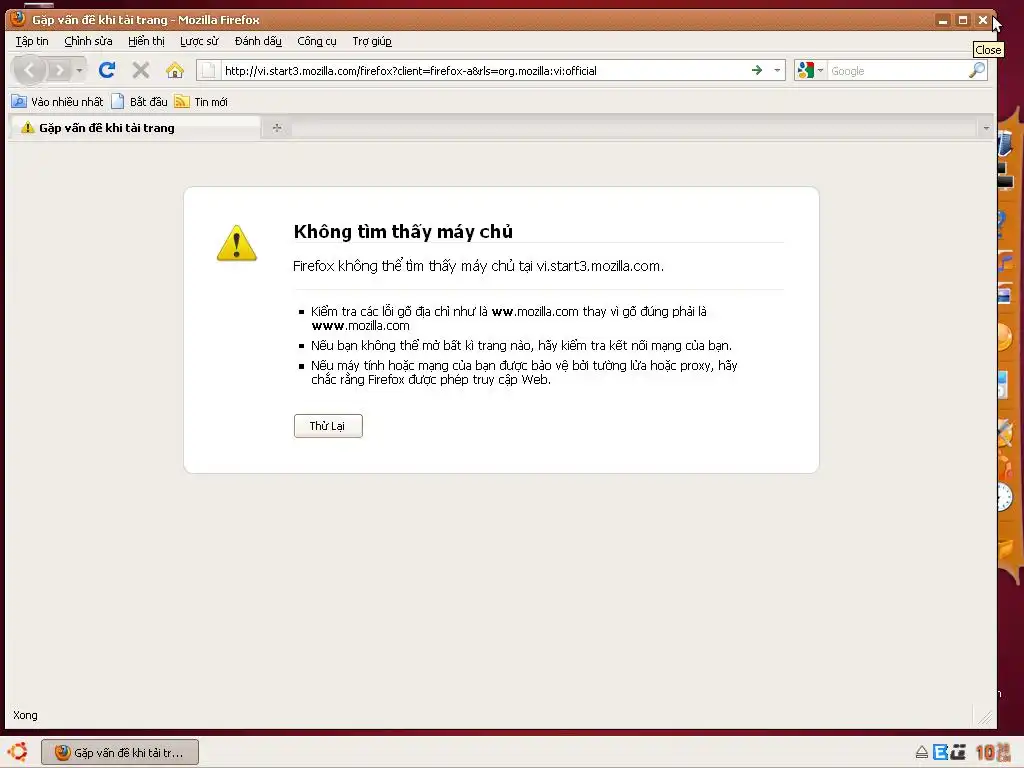Close the Firefox window with X button
Image resolution: width=1024 pixels, height=768 pixels.
tap(983, 20)
